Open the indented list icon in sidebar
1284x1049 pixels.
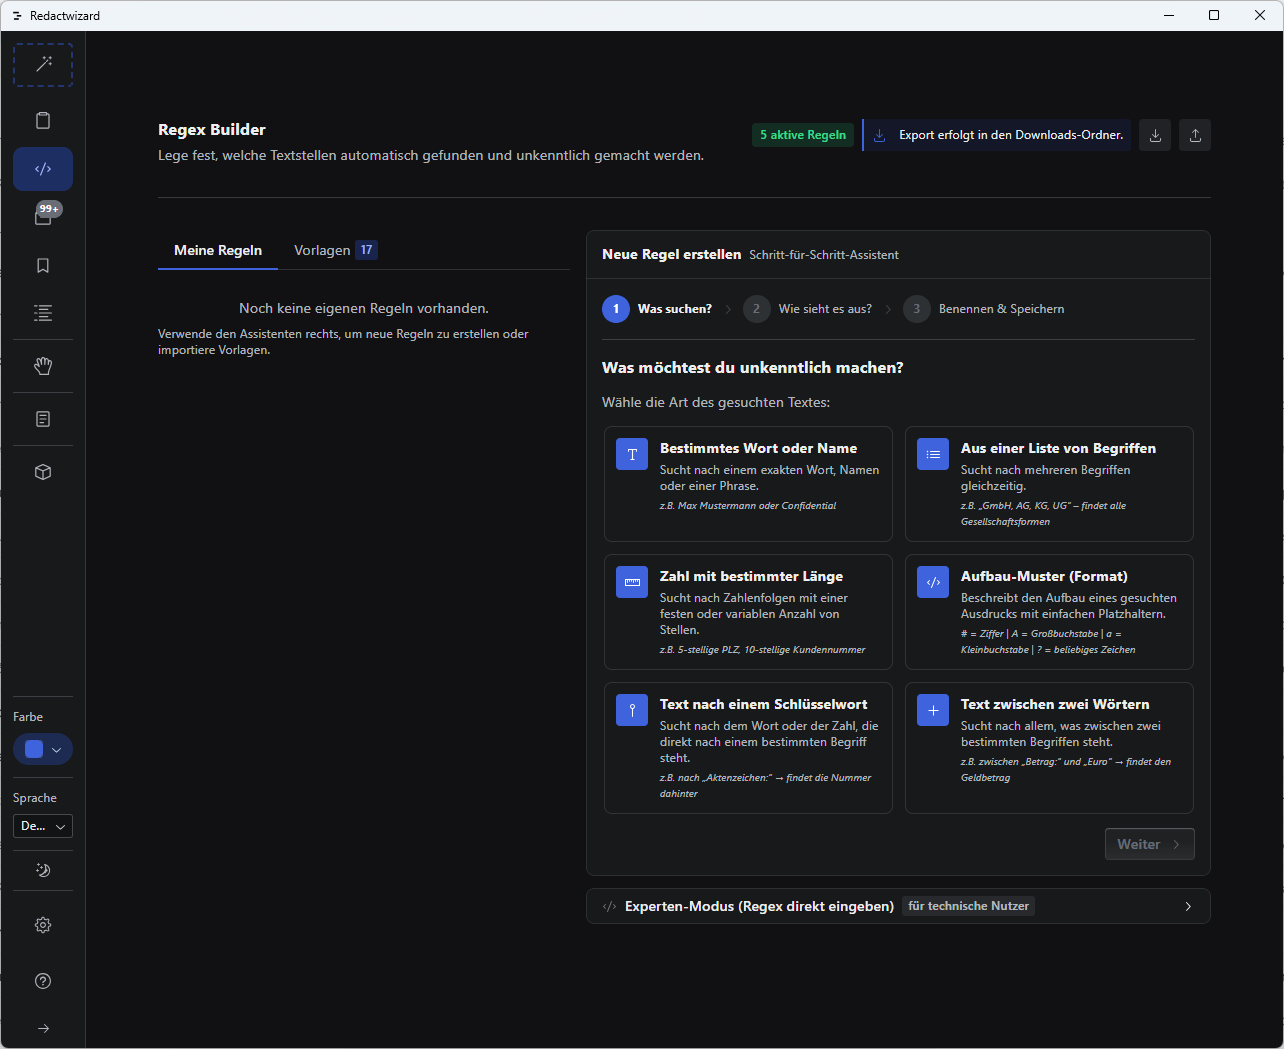point(43,313)
